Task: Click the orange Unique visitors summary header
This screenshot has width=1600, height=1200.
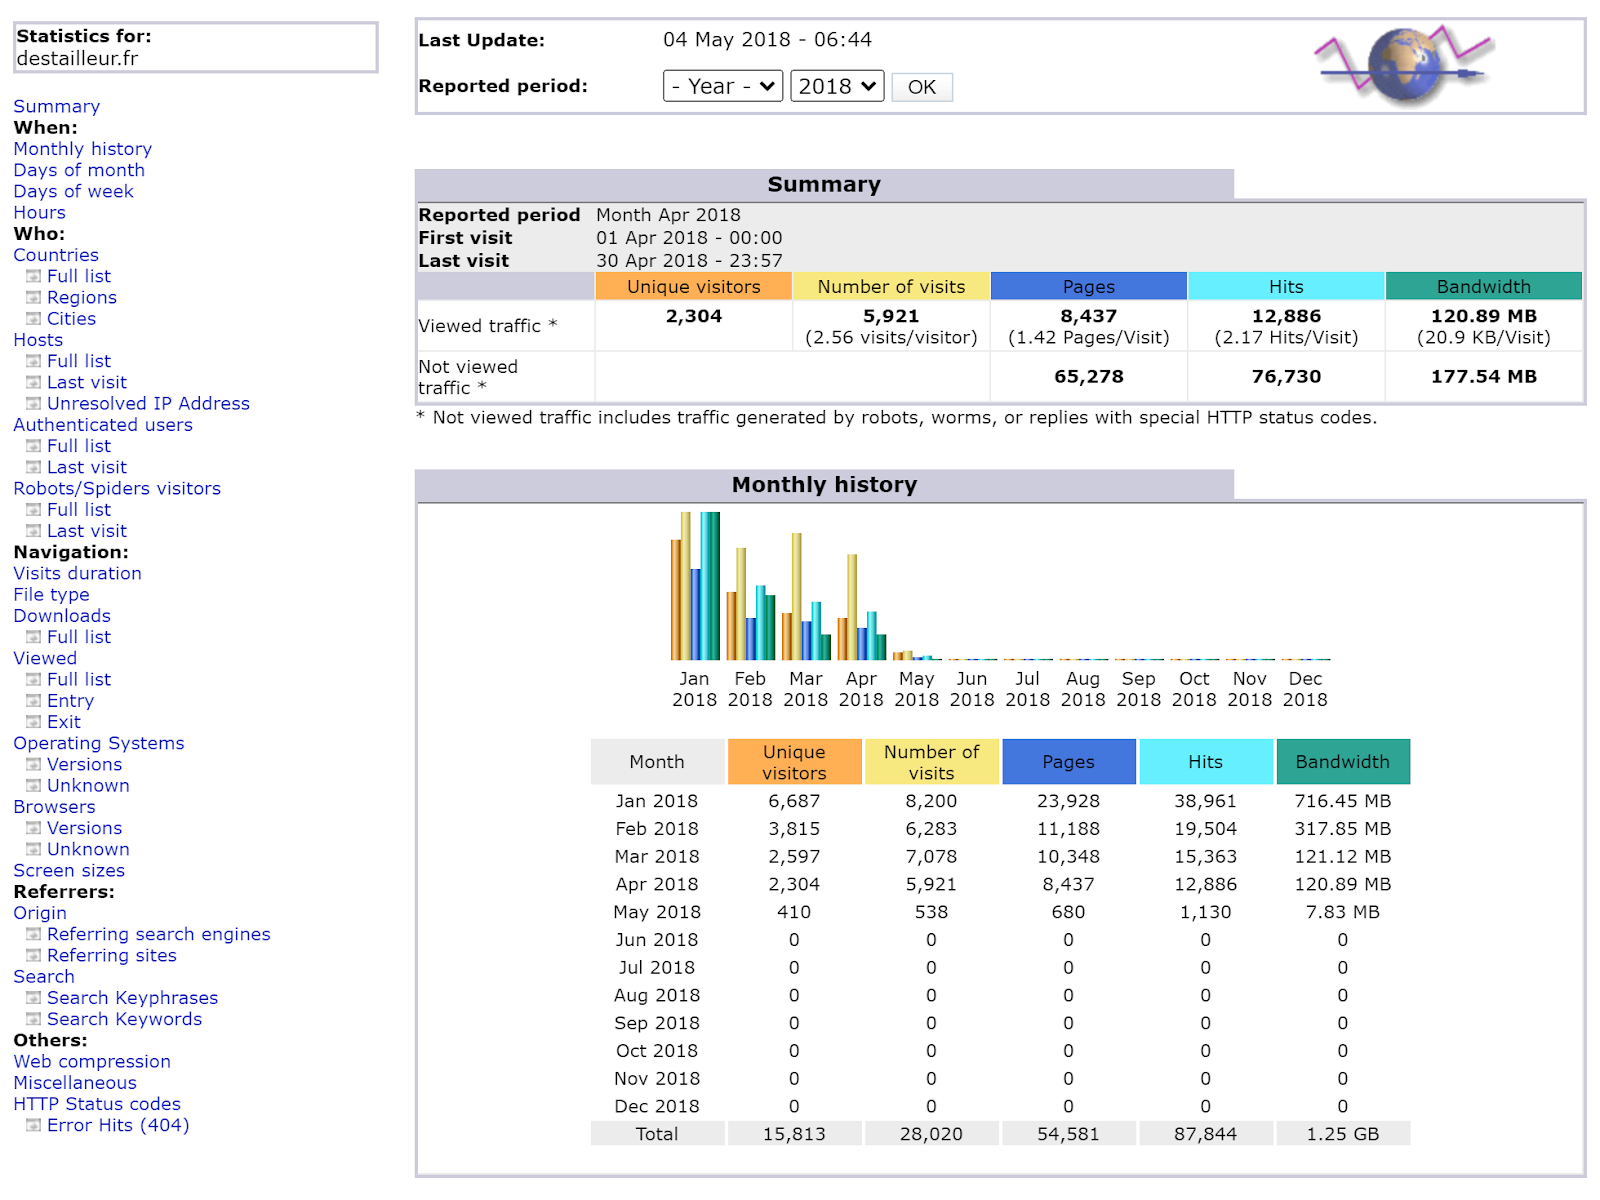Action: pos(693,287)
